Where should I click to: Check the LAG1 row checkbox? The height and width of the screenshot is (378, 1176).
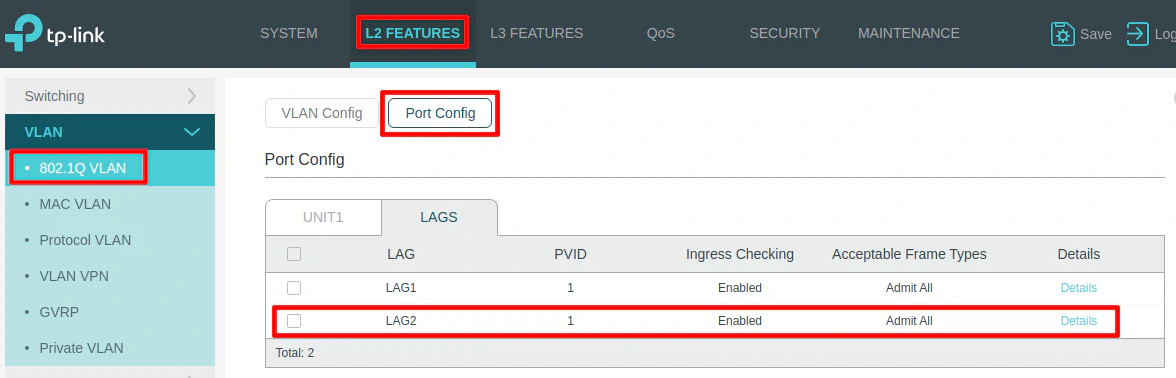[294, 288]
